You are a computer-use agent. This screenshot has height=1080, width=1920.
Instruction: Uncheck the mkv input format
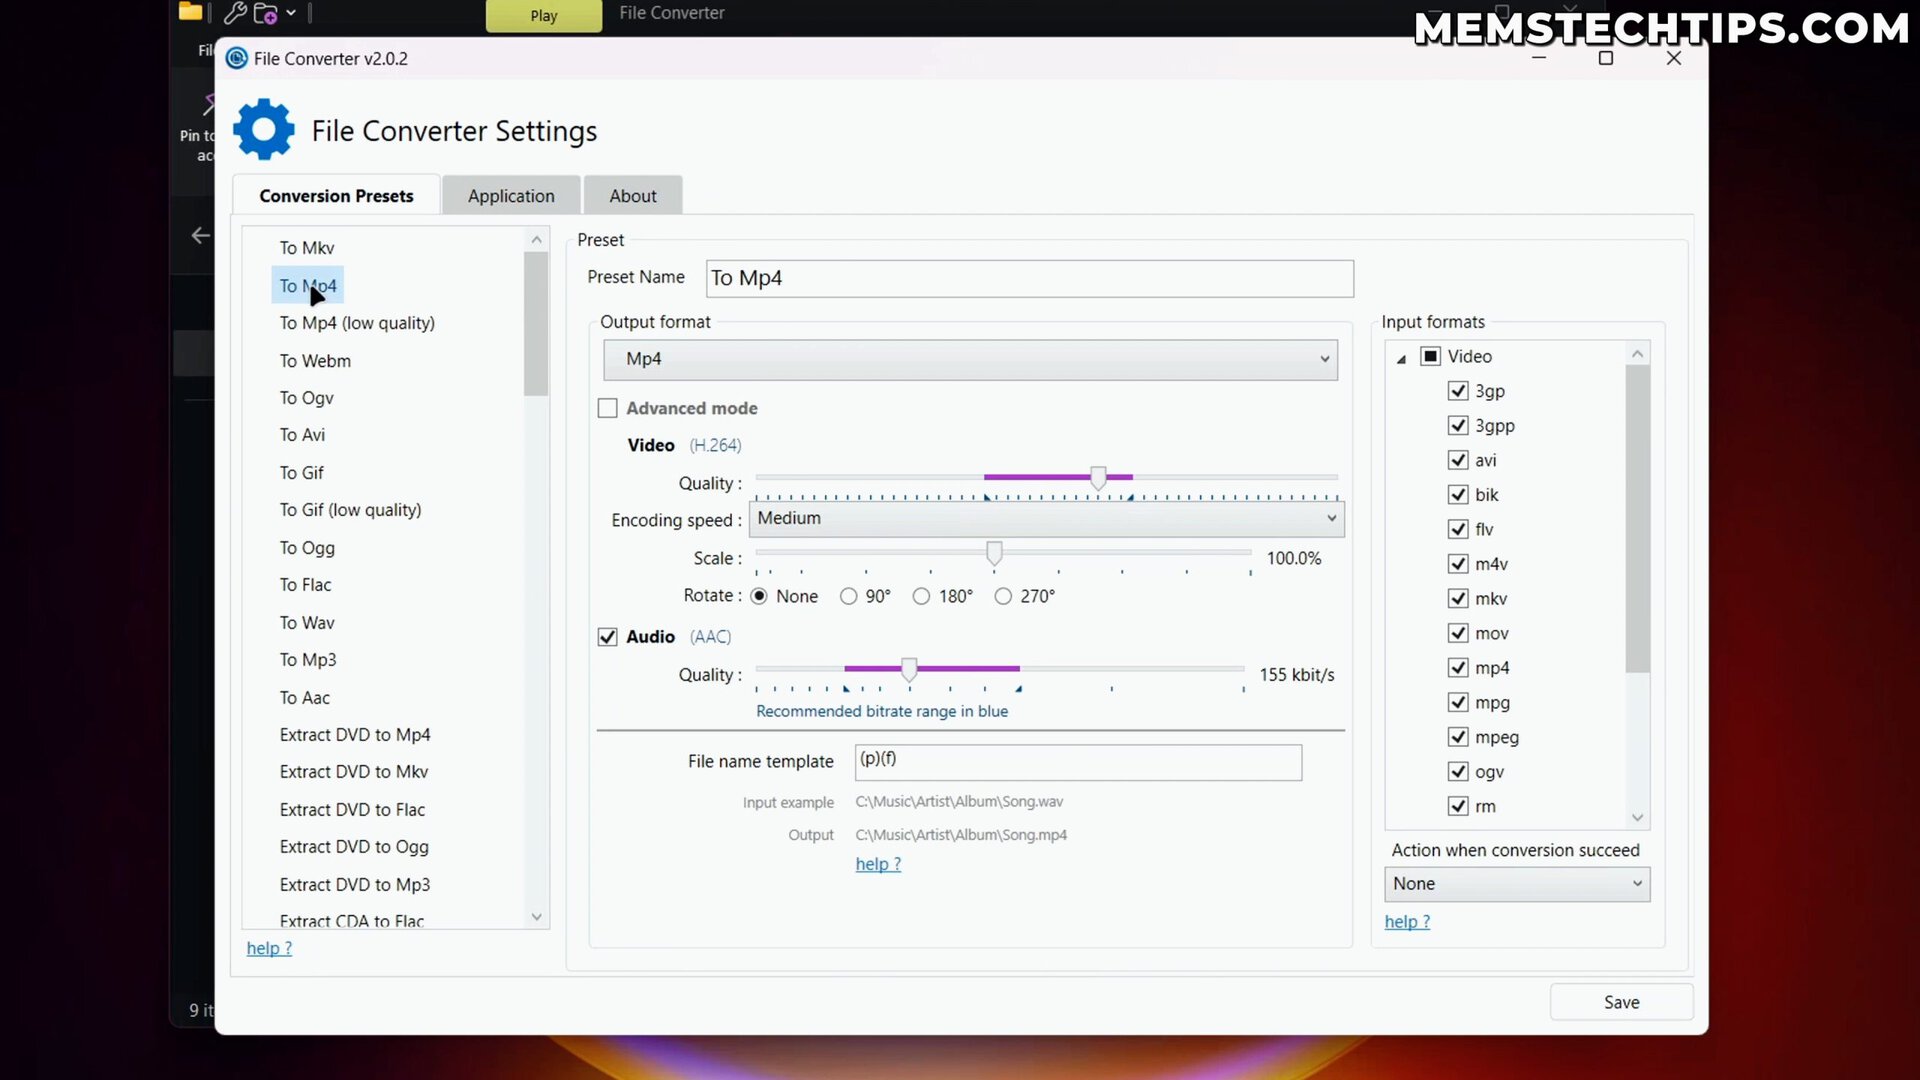(x=1458, y=598)
